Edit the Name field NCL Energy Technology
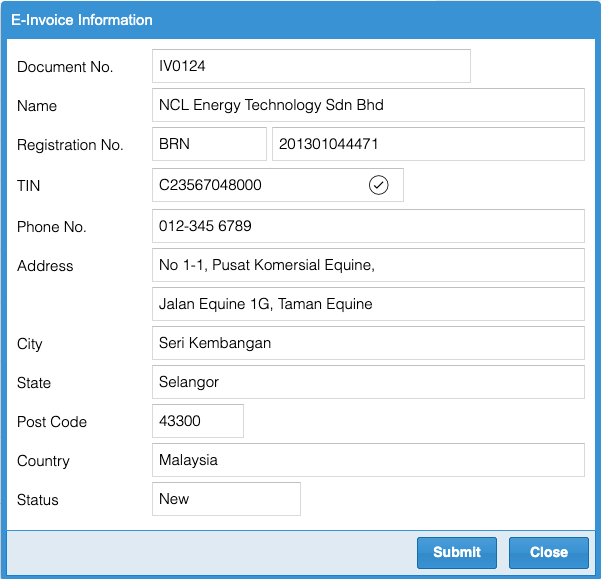 coord(368,105)
